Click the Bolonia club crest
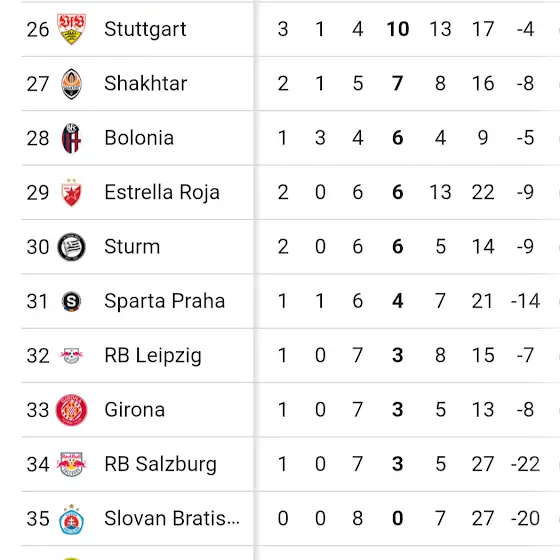560x560 pixels. [x=71, y=138]
